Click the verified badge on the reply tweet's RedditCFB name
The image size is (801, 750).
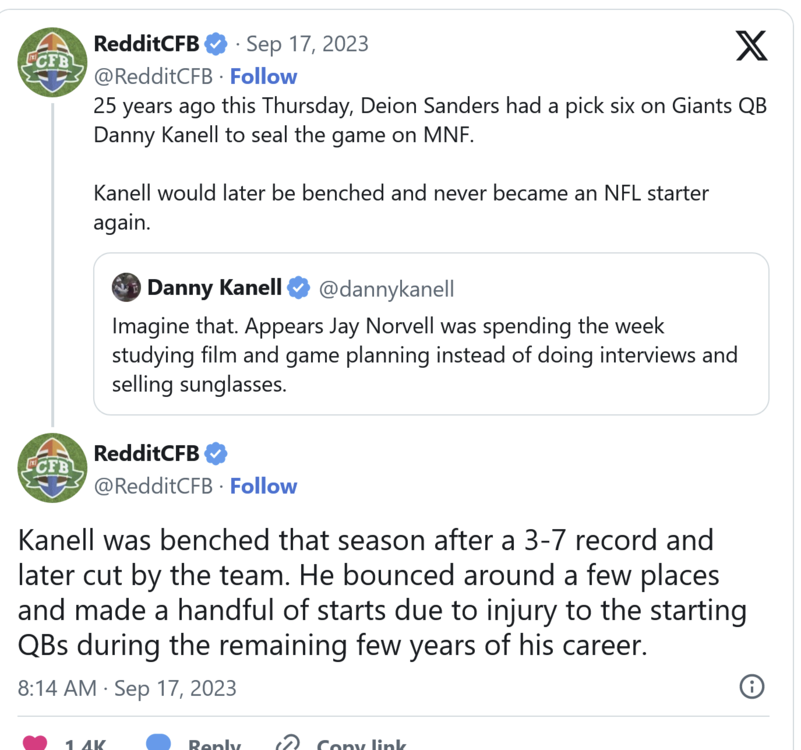click(x=216, y=453)
